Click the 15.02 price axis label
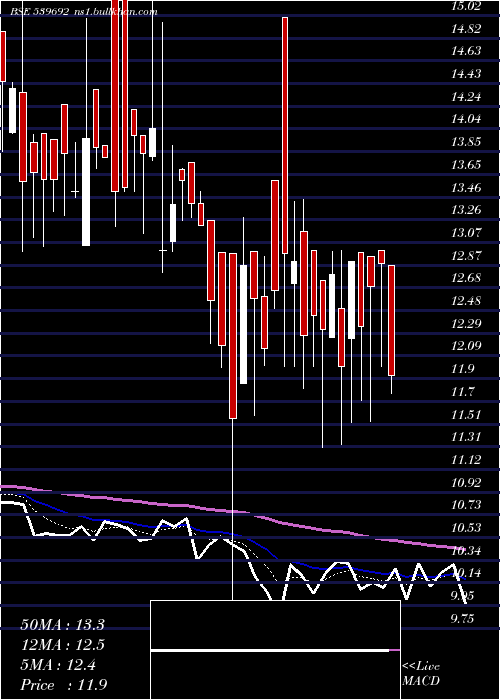The width and height of the screenshot is (500, 700). coord(466,6)
